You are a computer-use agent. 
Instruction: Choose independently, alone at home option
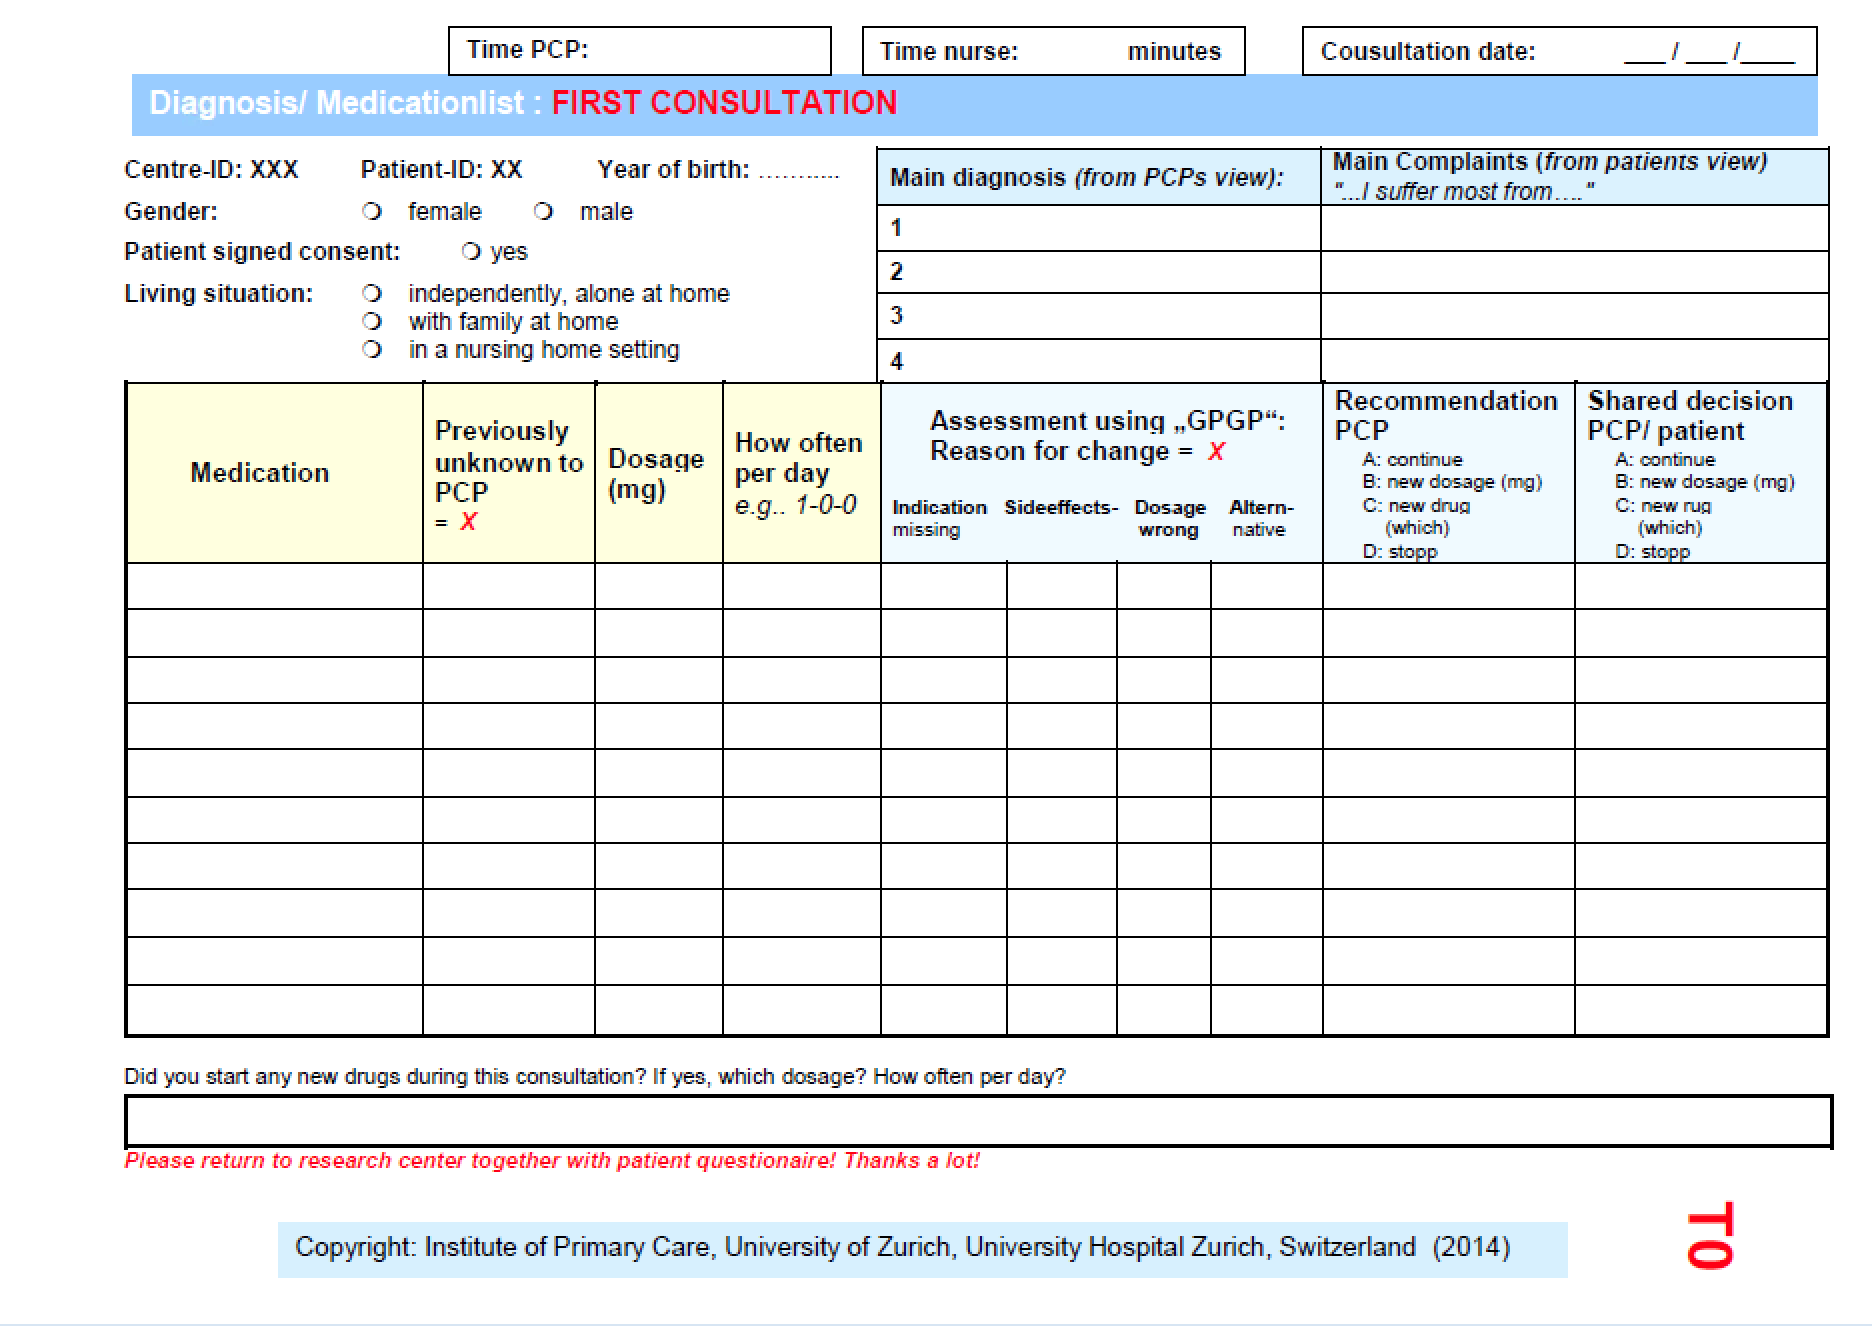pos(373,294)
